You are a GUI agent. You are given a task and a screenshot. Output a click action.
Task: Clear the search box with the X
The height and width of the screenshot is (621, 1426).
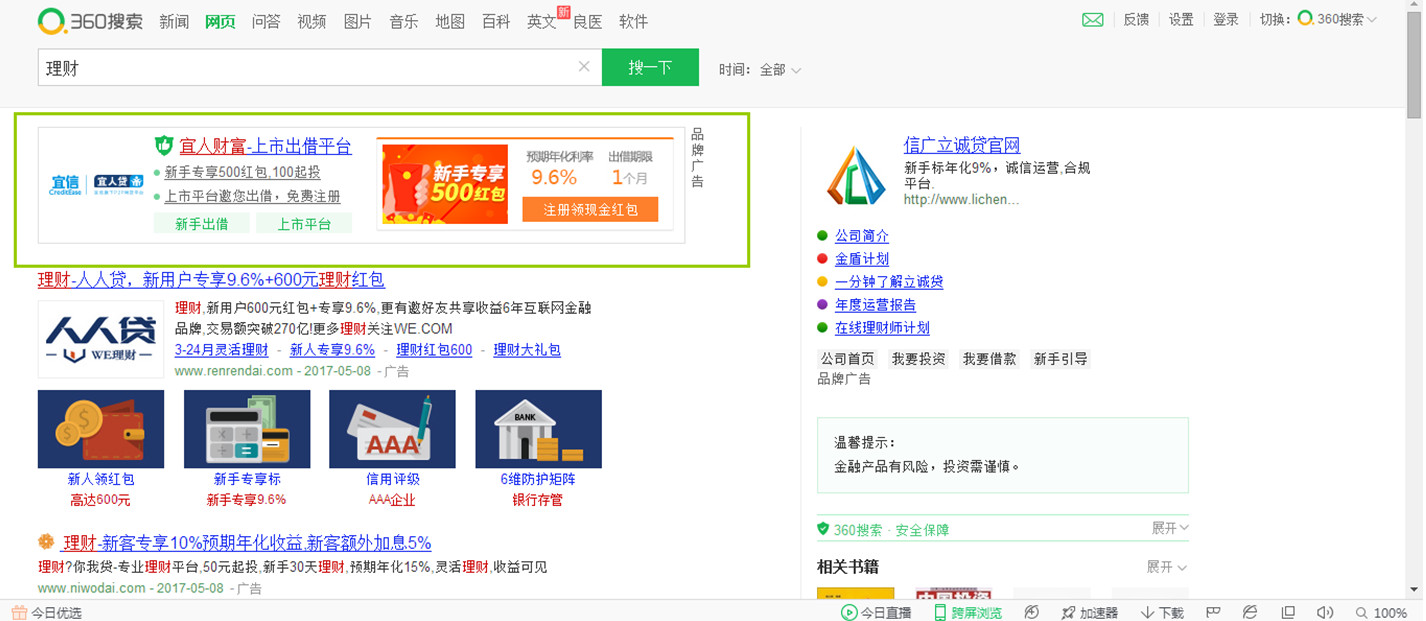(585, 67)
